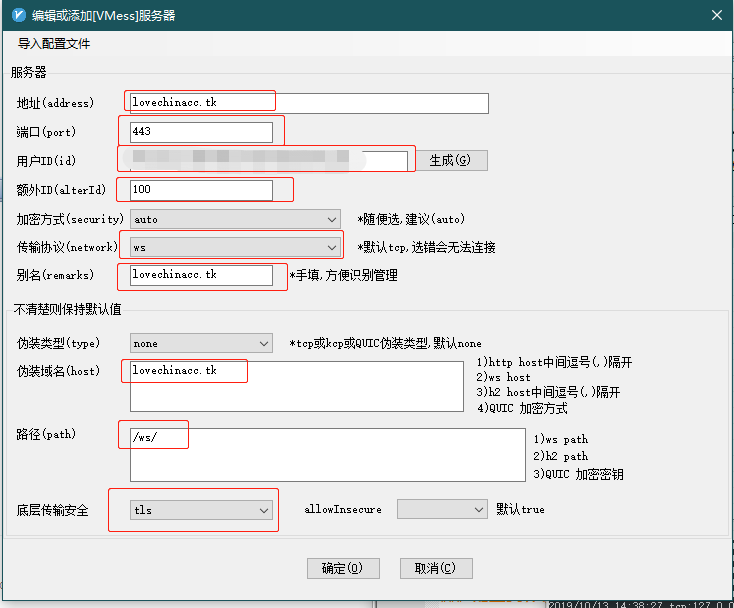This screenshot has height=608, width=734.
Task: Click the 服务器 group title
Action: coord(29,73)
